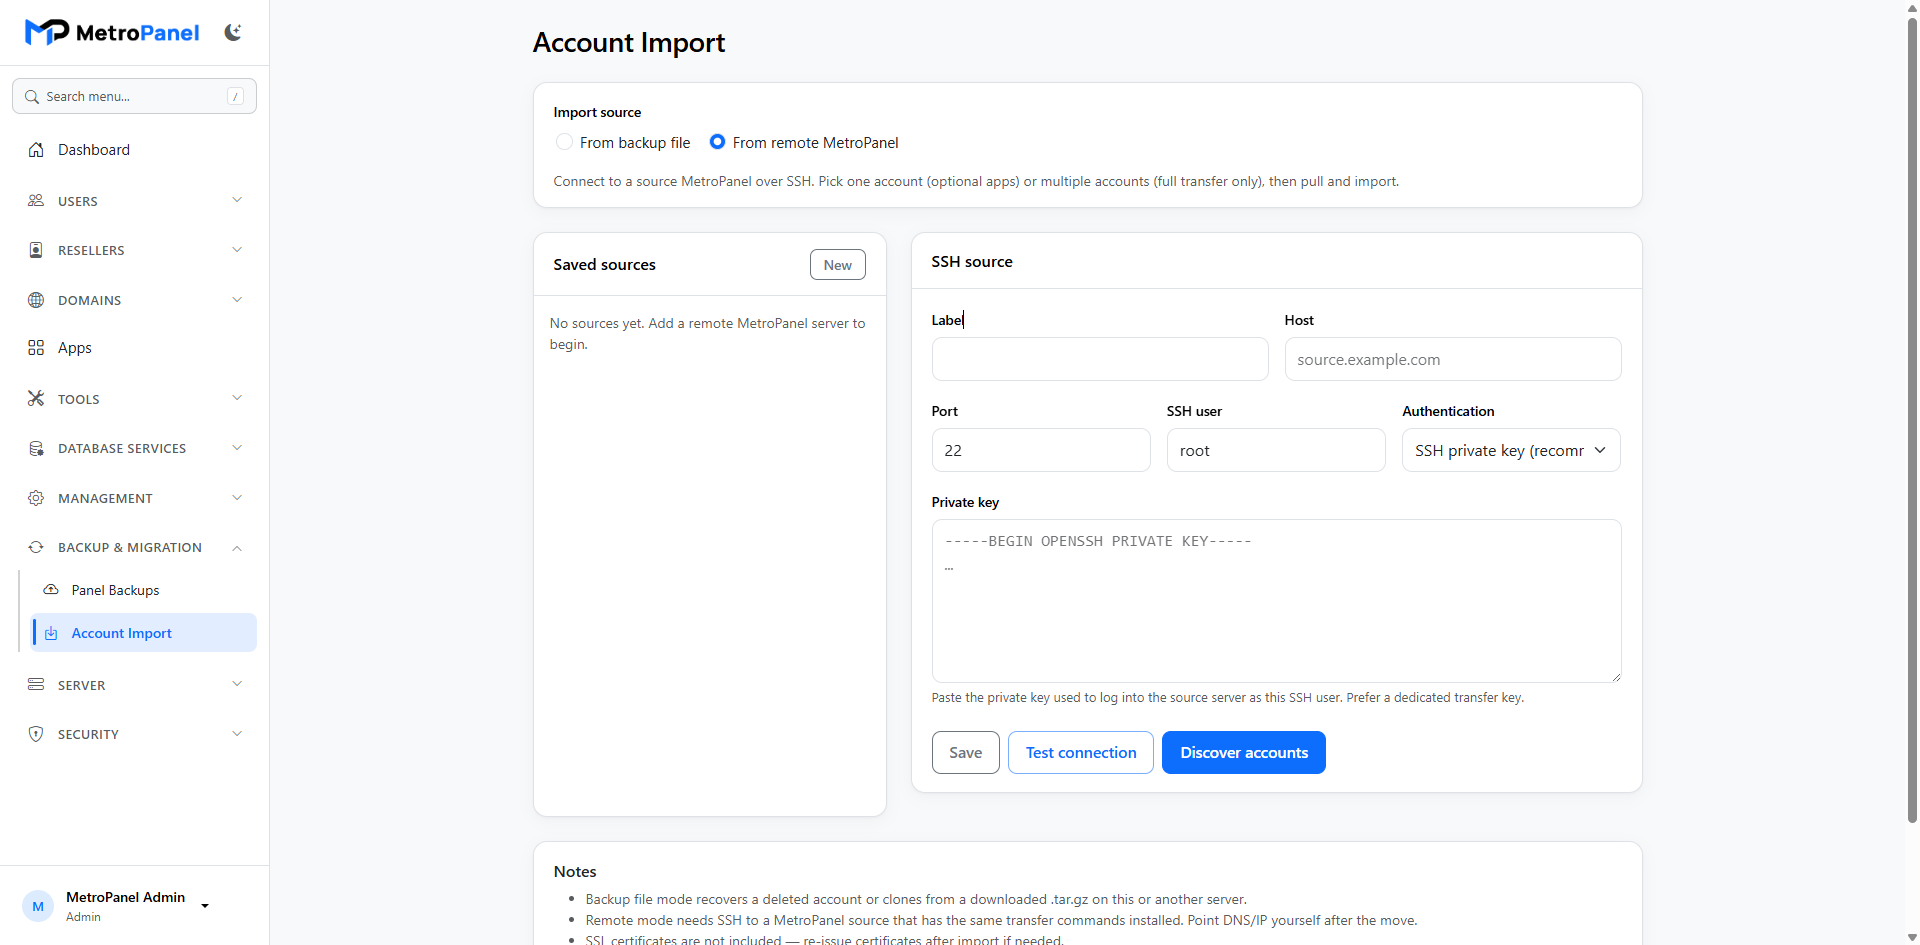The image size is (1920, 945).
Task: Click the Database Services icon
Action: [x=36, y=448]
